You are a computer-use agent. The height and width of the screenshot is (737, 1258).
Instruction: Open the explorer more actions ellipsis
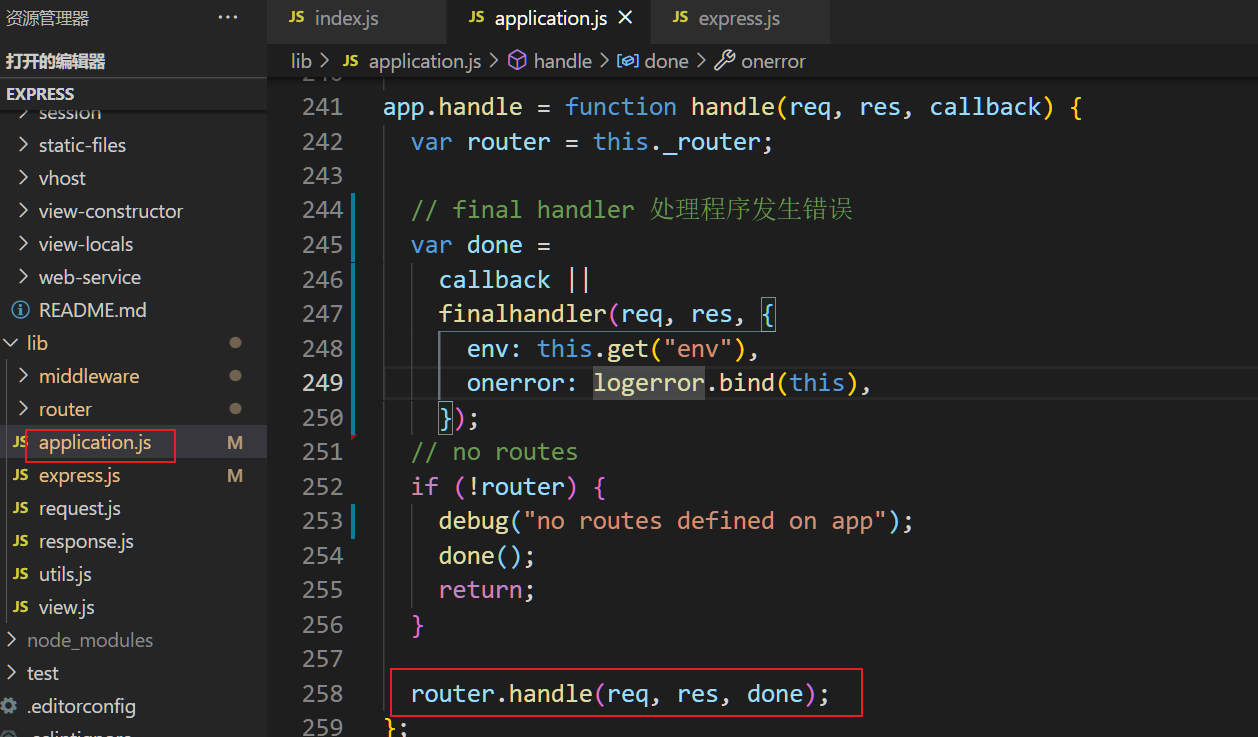tap(228, 18)
